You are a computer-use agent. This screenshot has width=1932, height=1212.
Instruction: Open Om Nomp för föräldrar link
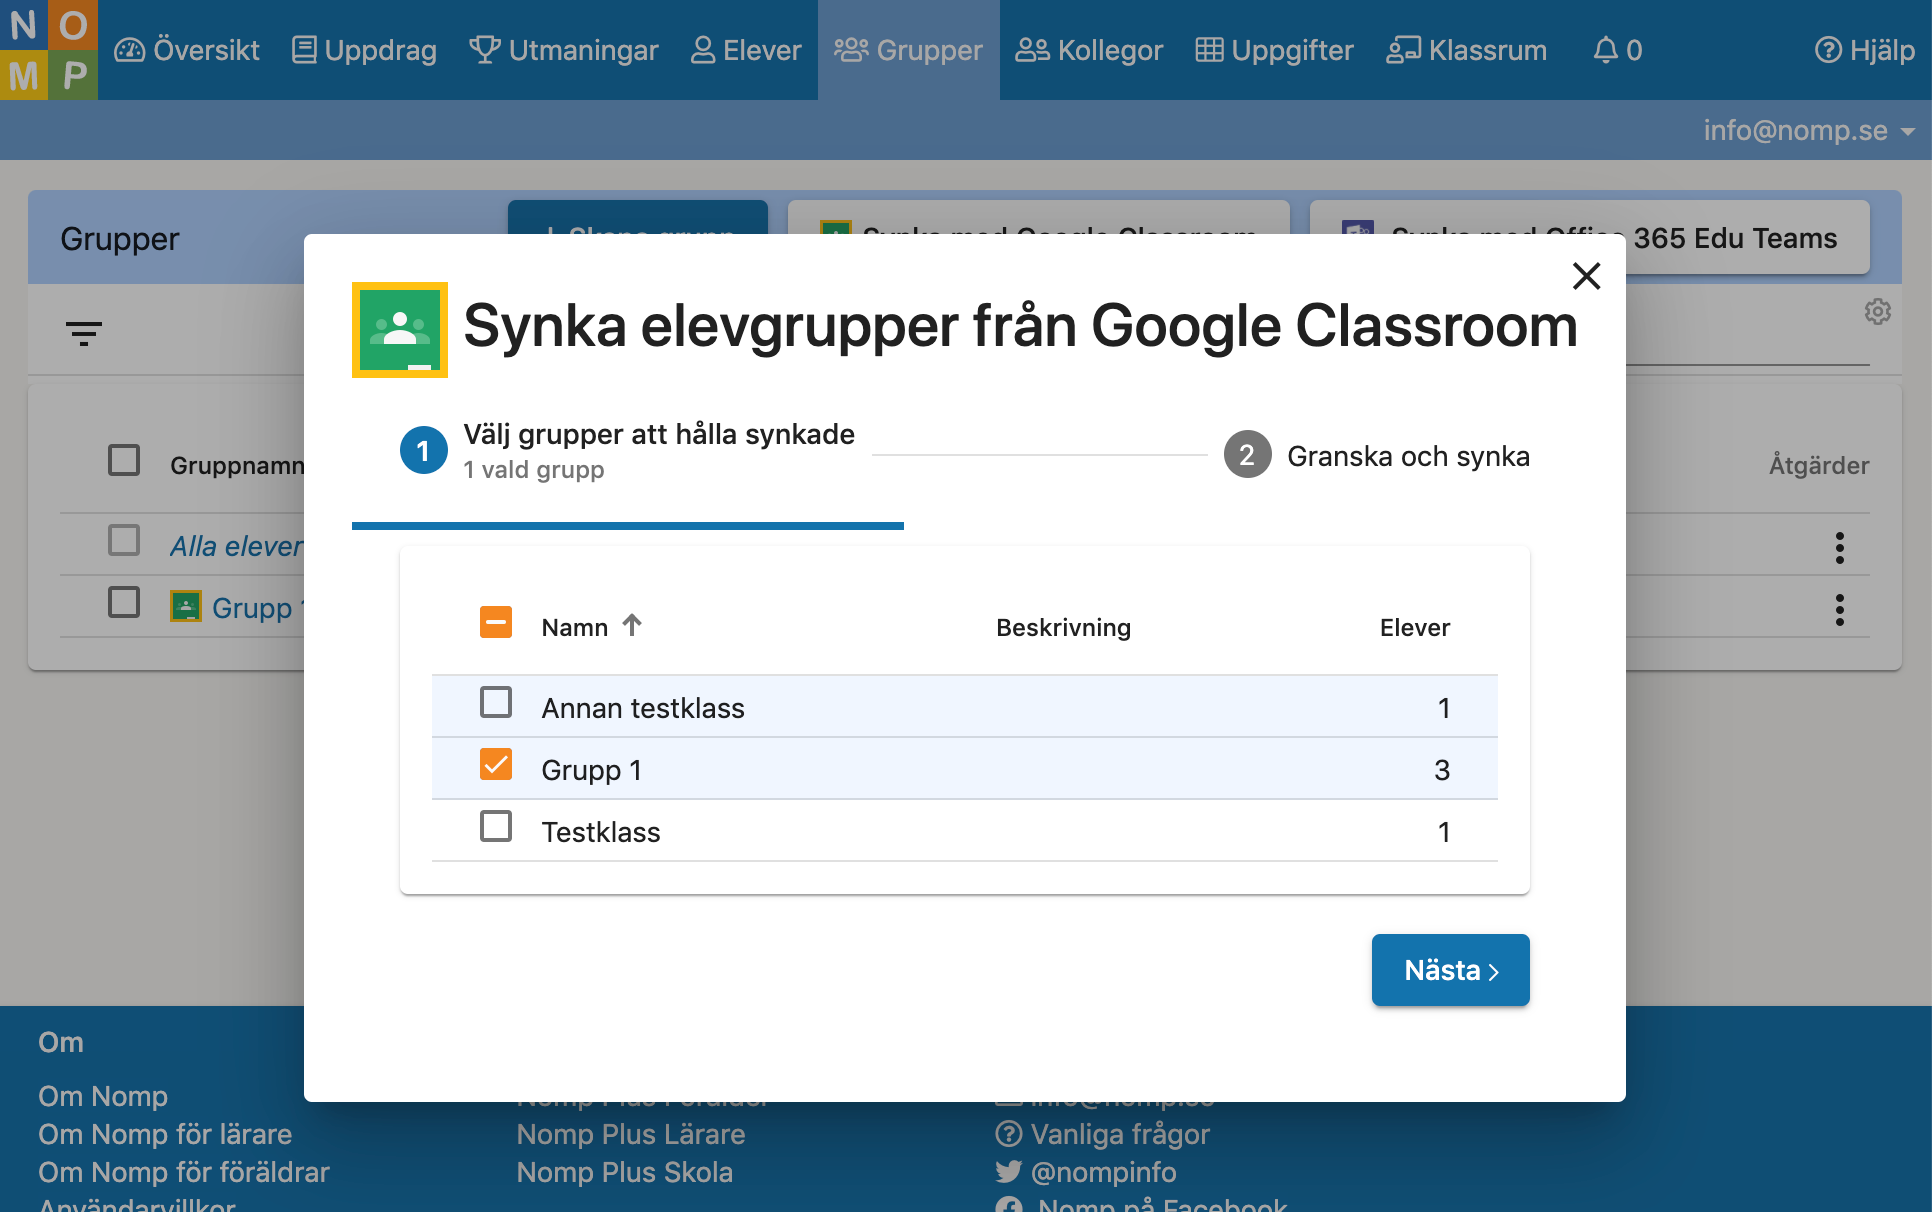click(184, 1172)
